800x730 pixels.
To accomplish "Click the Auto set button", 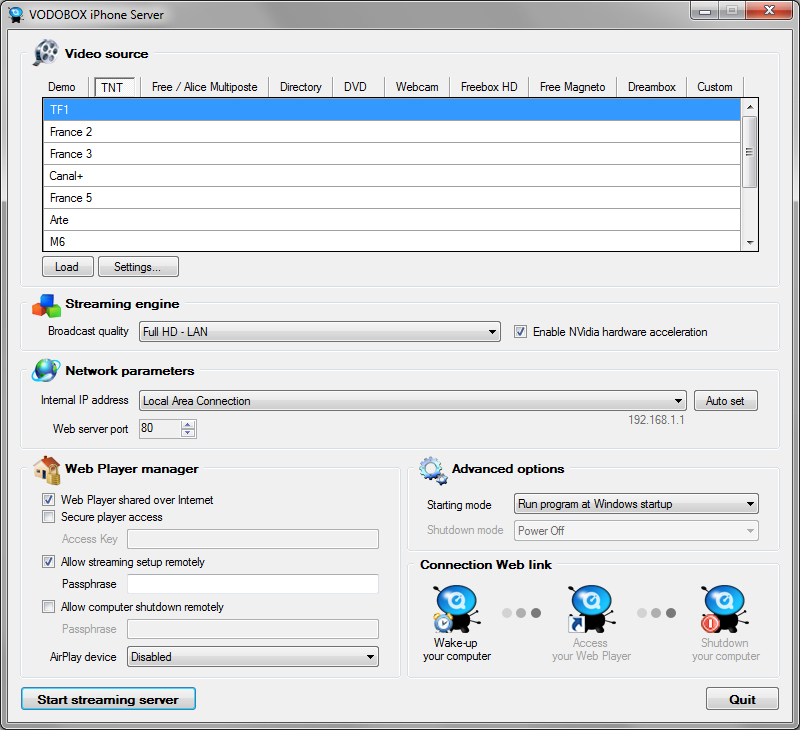I will tap(726, 401).
